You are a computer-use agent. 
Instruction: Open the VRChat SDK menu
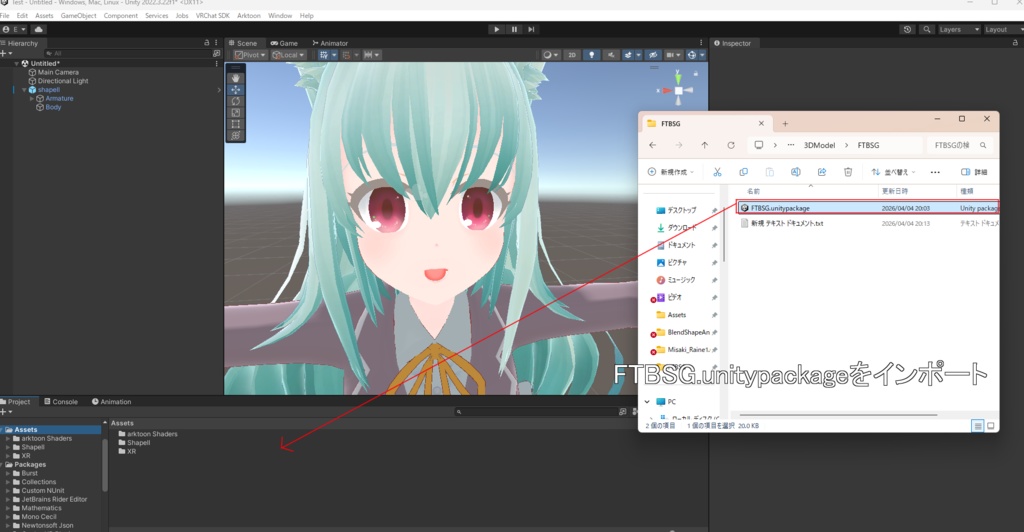[x=212, y=16]
